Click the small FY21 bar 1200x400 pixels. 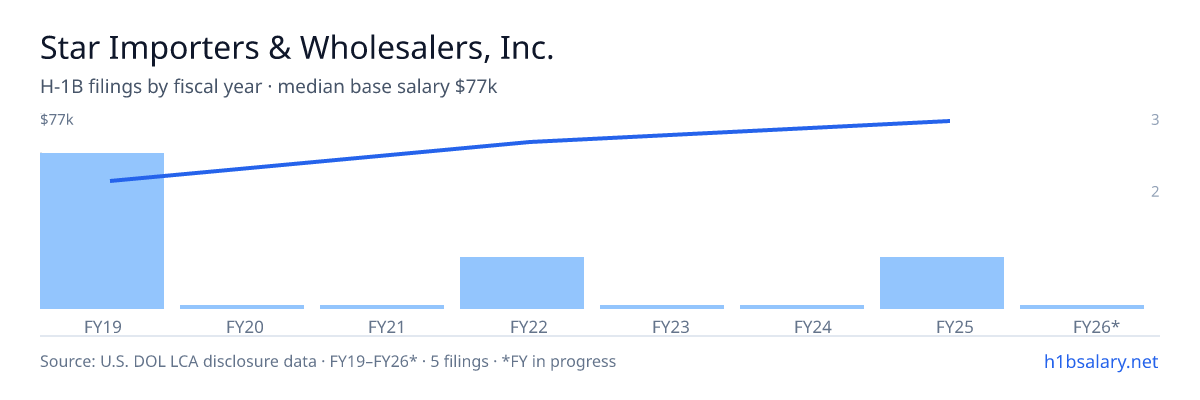pos(382,307)
